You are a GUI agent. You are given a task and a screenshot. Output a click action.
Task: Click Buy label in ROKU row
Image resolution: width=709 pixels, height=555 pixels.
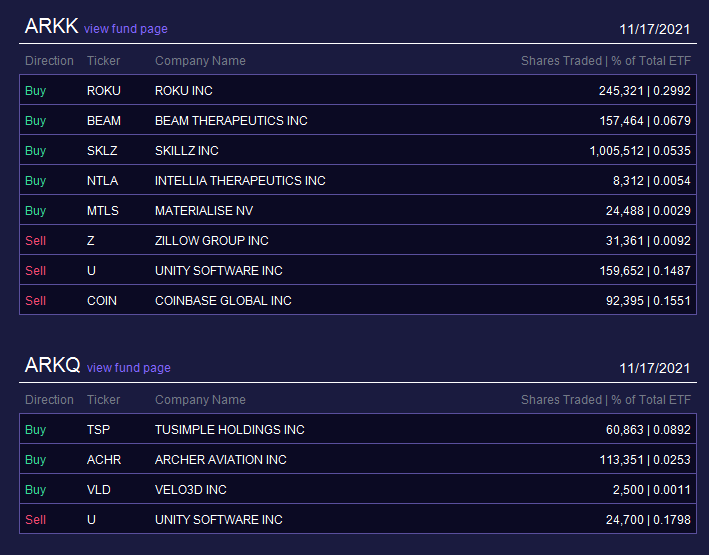(x=36, y=91)
